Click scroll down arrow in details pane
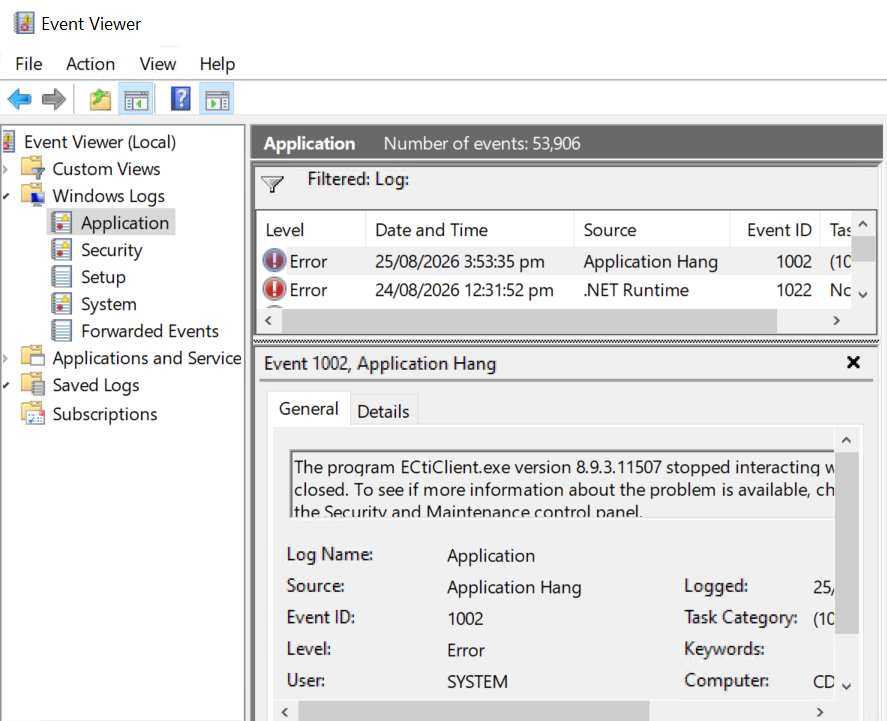 point(846,687)
